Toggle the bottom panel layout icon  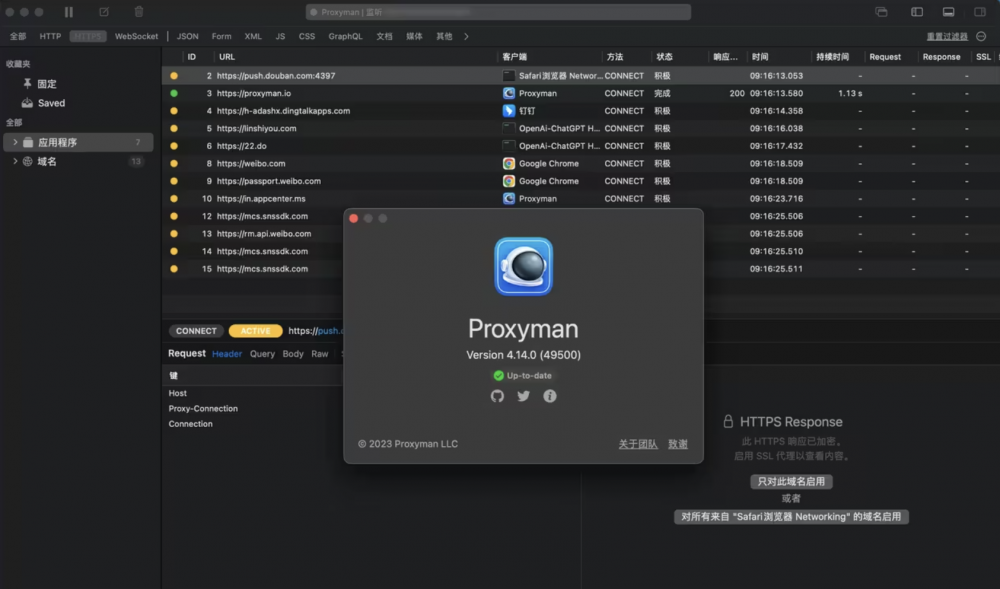[948, 11]
